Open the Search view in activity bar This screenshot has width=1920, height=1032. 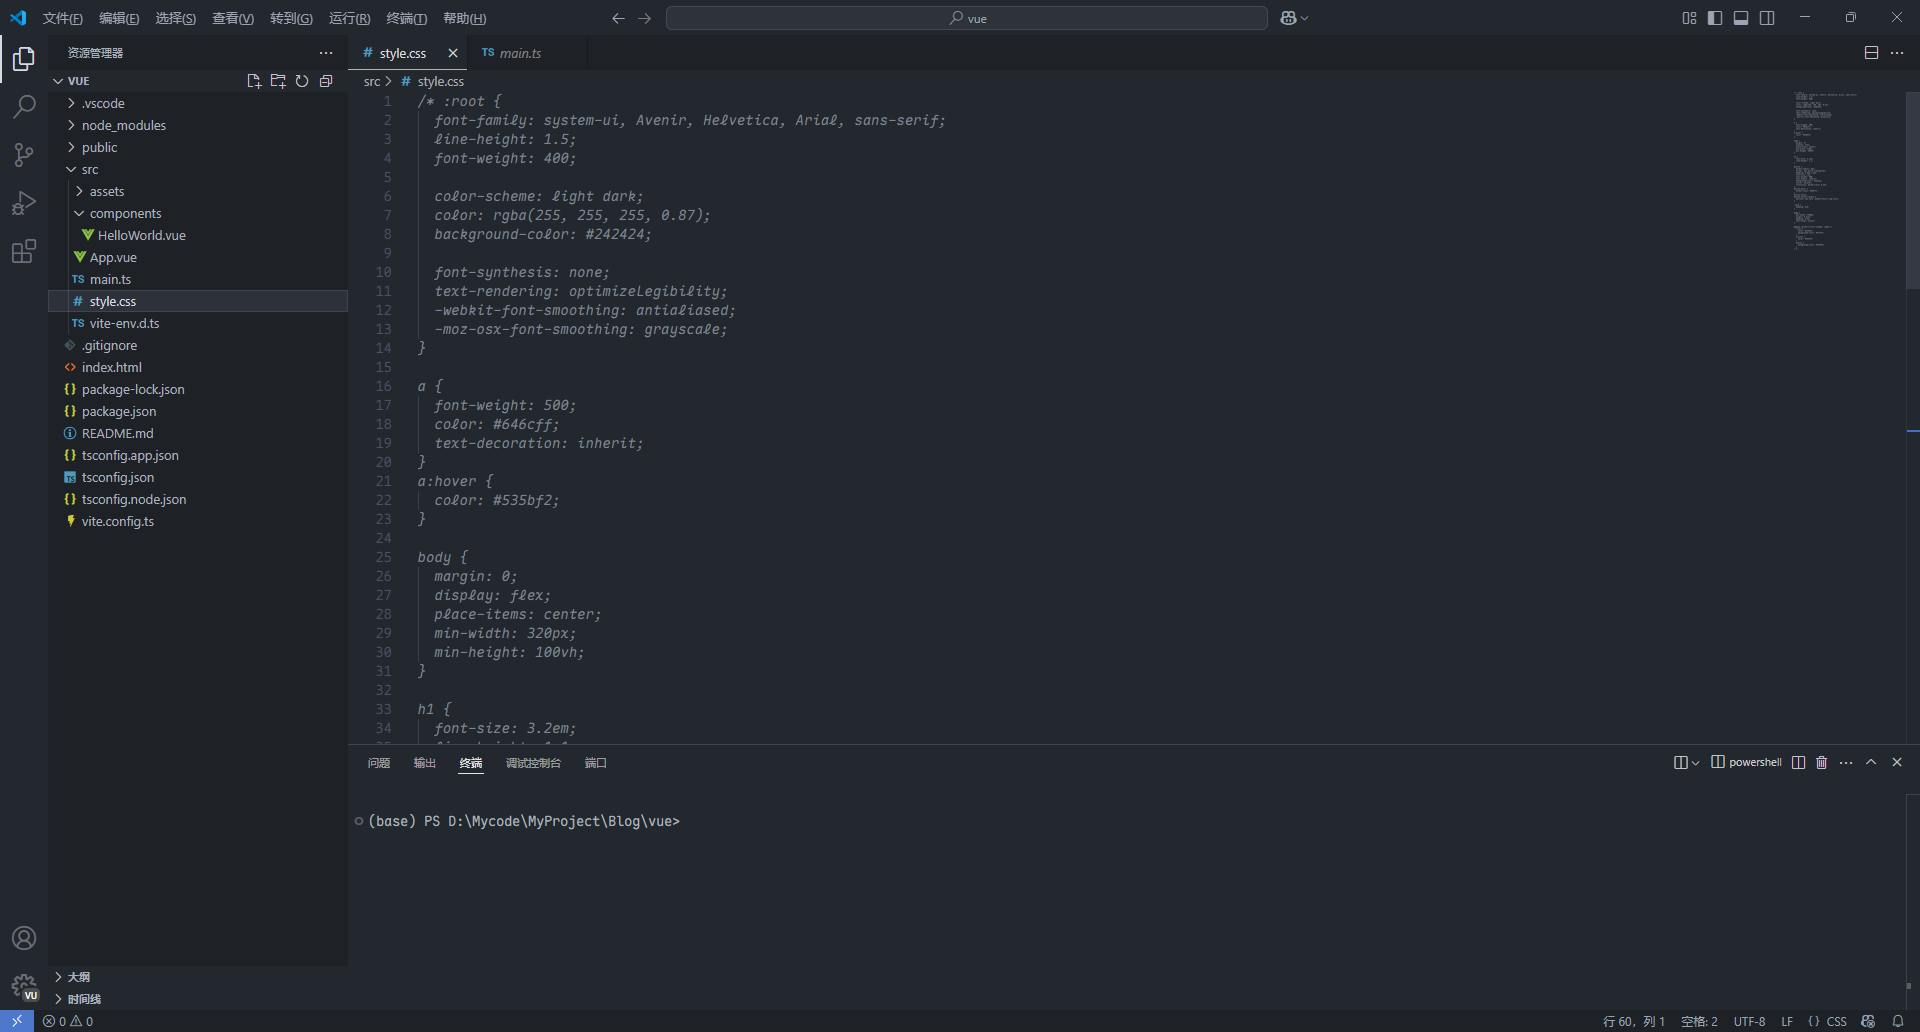(24, 106)
